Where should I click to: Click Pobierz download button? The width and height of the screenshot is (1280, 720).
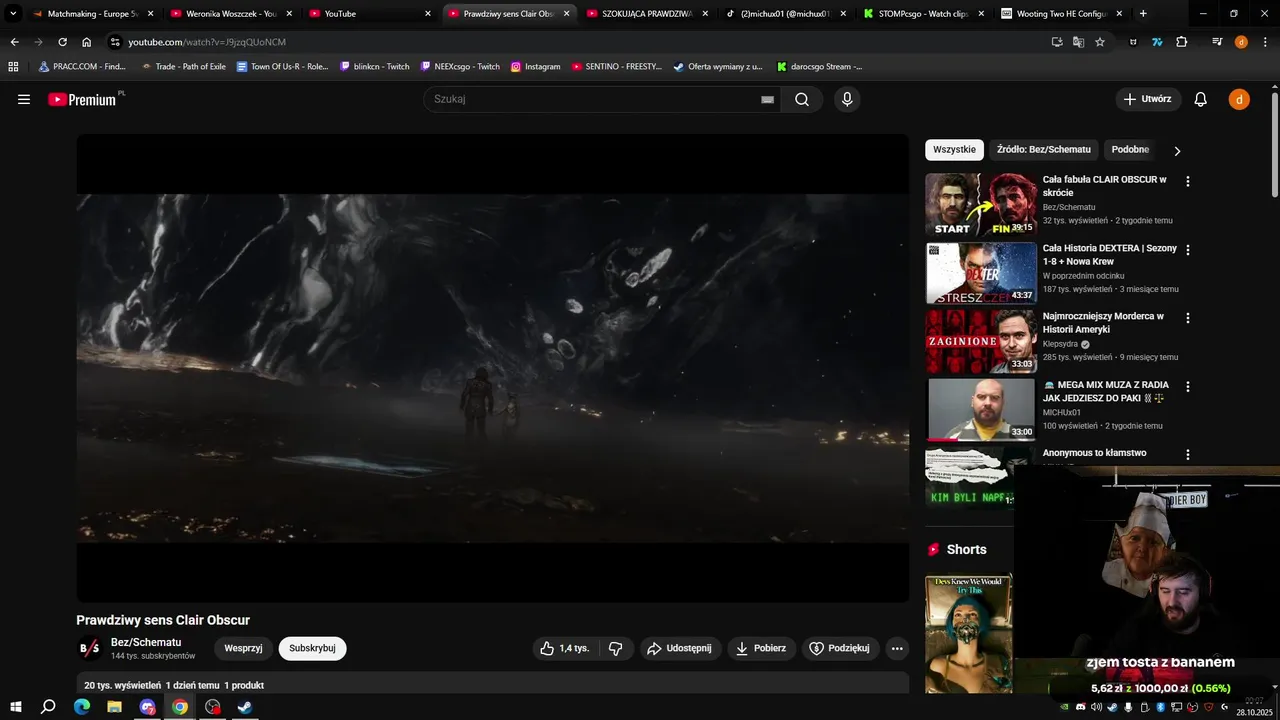[761, 648]
